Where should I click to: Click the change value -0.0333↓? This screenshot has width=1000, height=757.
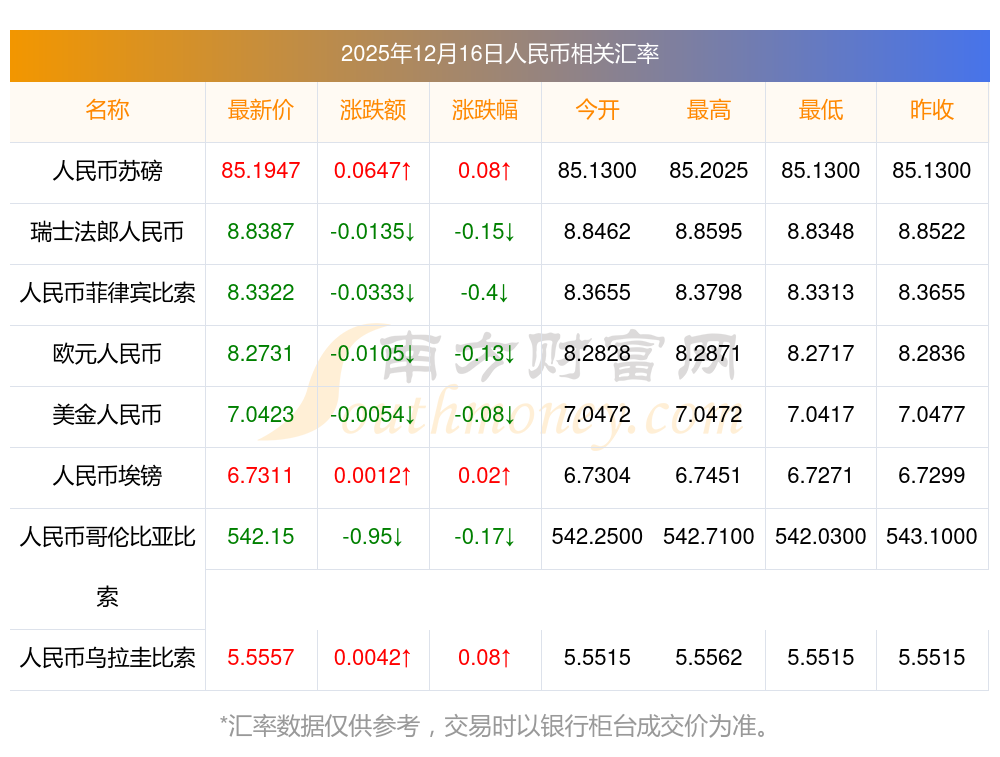(x=373, y=292)
